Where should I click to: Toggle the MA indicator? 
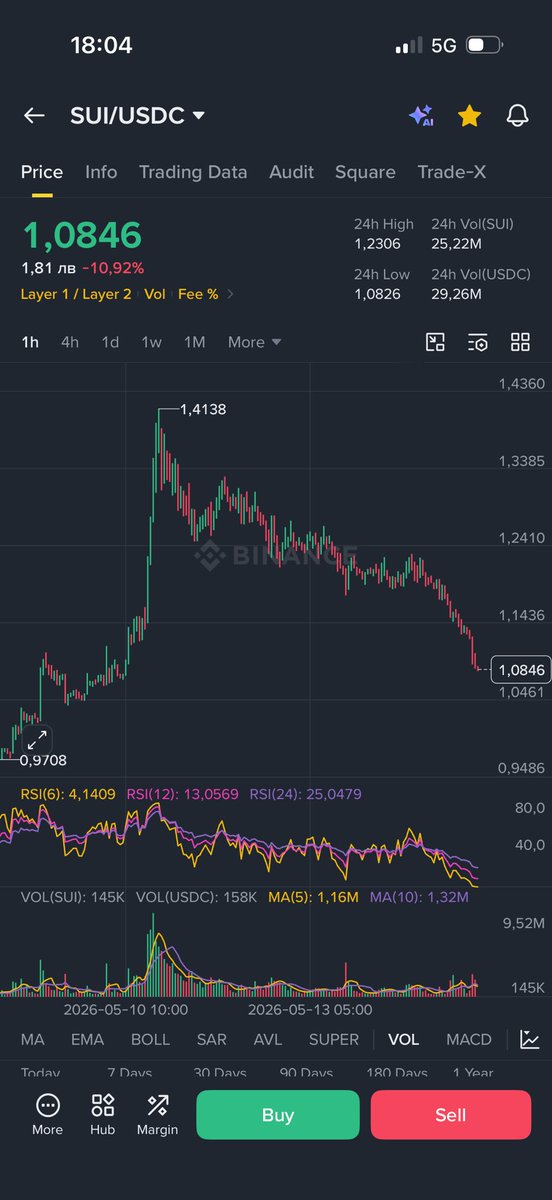click(x=32, y=1039)
